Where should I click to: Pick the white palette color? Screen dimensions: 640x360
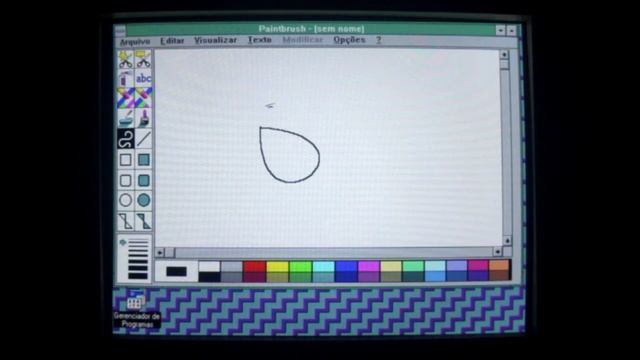[x=209, y=267]
